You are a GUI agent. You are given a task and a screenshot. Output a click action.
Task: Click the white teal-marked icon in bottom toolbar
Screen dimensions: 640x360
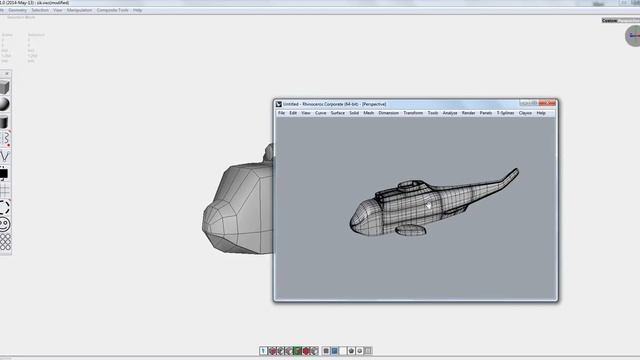[263, 351]
